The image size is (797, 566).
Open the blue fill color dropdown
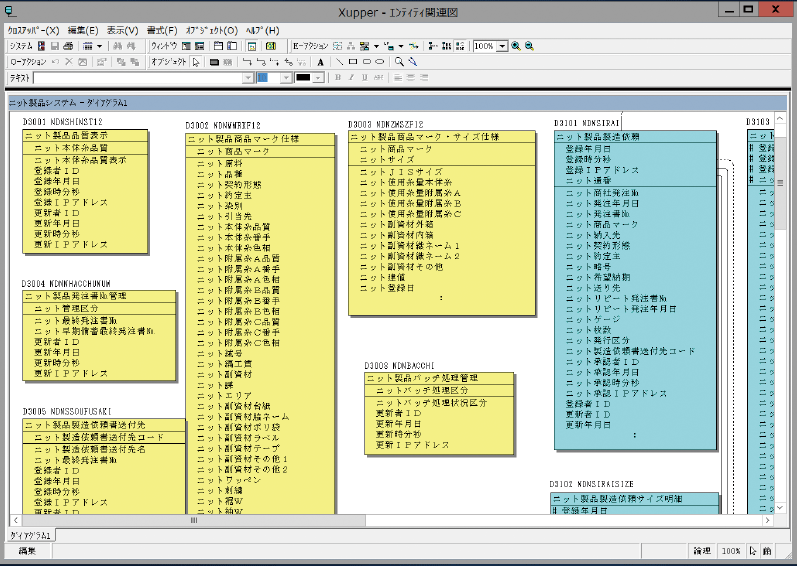[287, 77]
